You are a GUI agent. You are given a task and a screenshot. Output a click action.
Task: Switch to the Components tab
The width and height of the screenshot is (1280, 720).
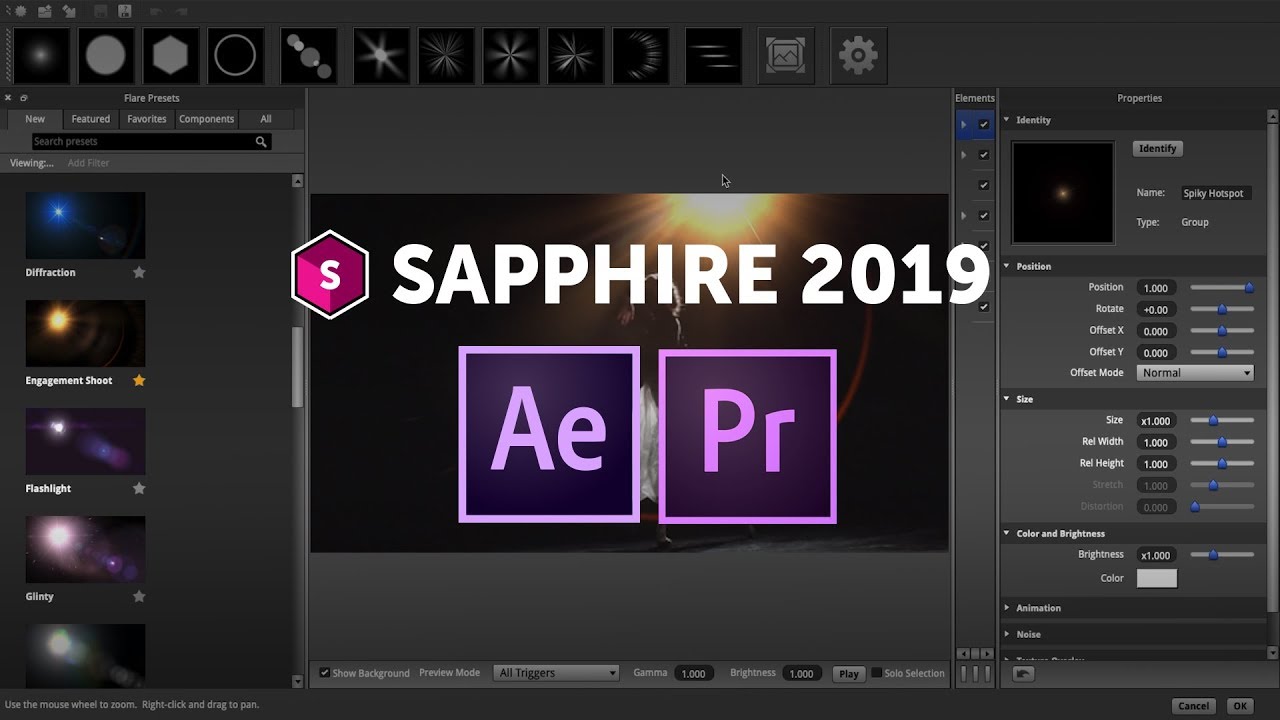[206, 119]
